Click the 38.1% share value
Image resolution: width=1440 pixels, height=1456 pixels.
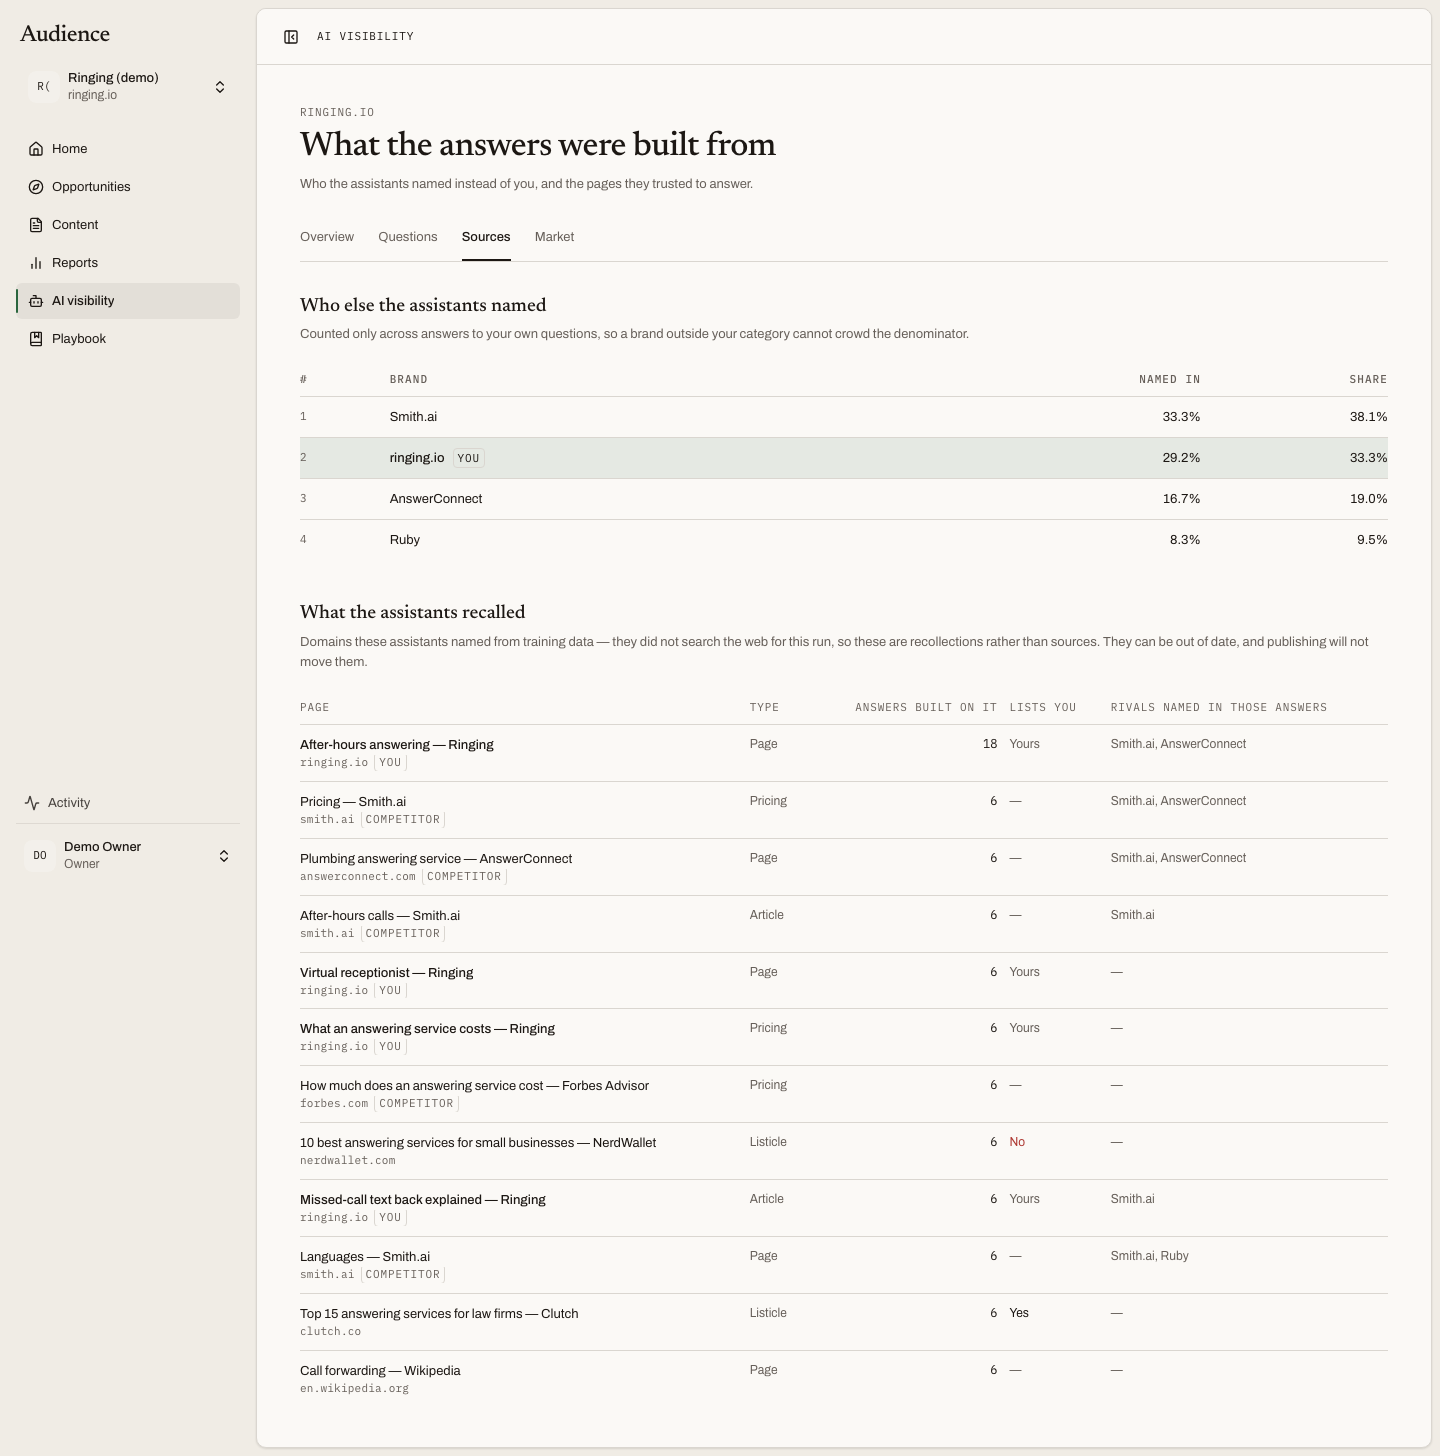pyautogui.click(x=1368, y=417)
